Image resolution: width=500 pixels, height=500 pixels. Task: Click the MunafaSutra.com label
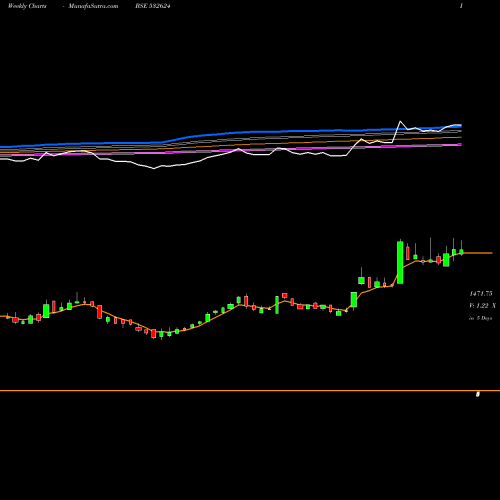click(93, 6)
